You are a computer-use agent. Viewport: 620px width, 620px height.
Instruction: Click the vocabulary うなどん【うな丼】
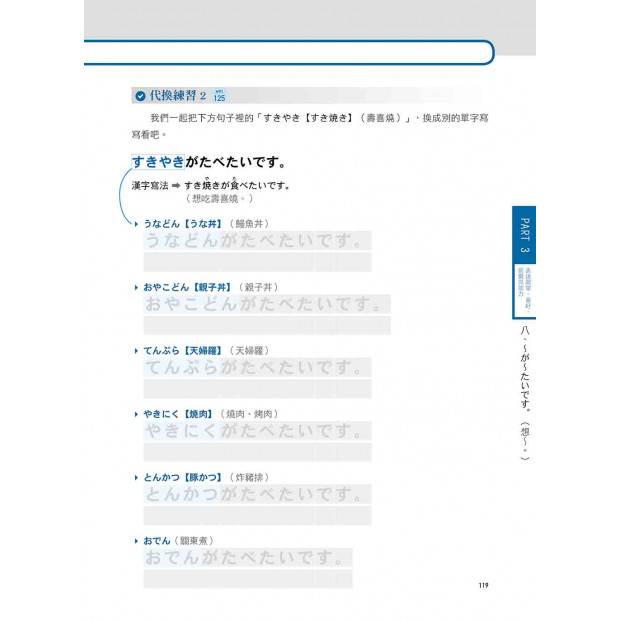point(183,224)
